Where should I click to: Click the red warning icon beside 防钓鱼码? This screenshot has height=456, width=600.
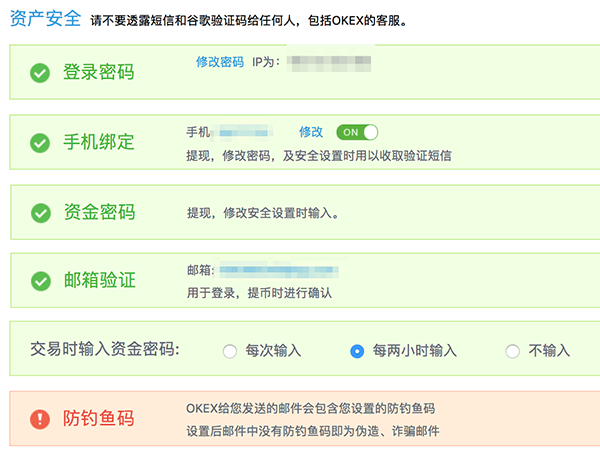pos(40,419)
